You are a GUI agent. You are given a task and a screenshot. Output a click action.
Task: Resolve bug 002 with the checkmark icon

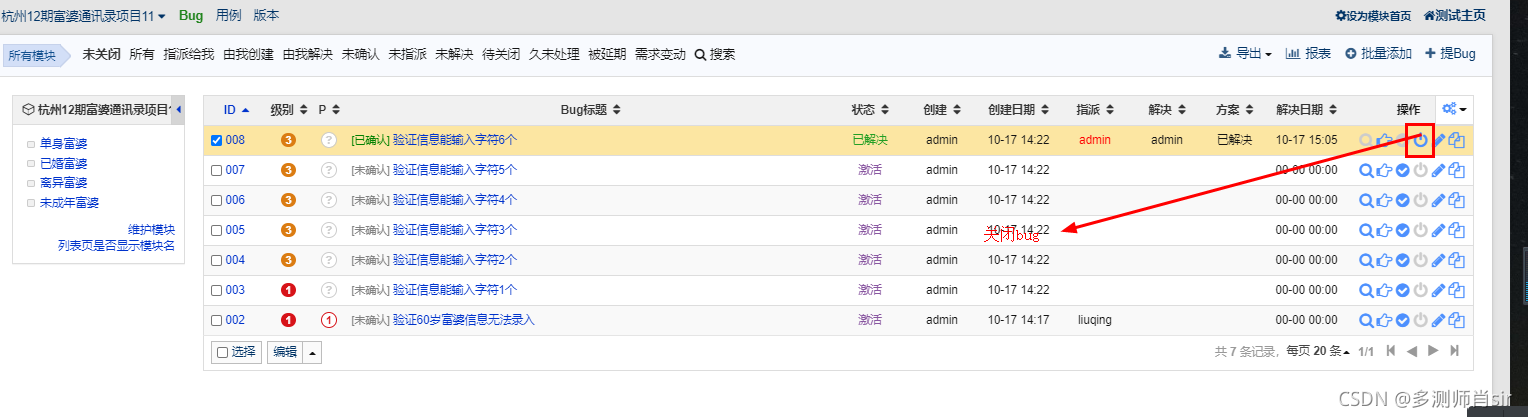click(x=1402, y=320)
